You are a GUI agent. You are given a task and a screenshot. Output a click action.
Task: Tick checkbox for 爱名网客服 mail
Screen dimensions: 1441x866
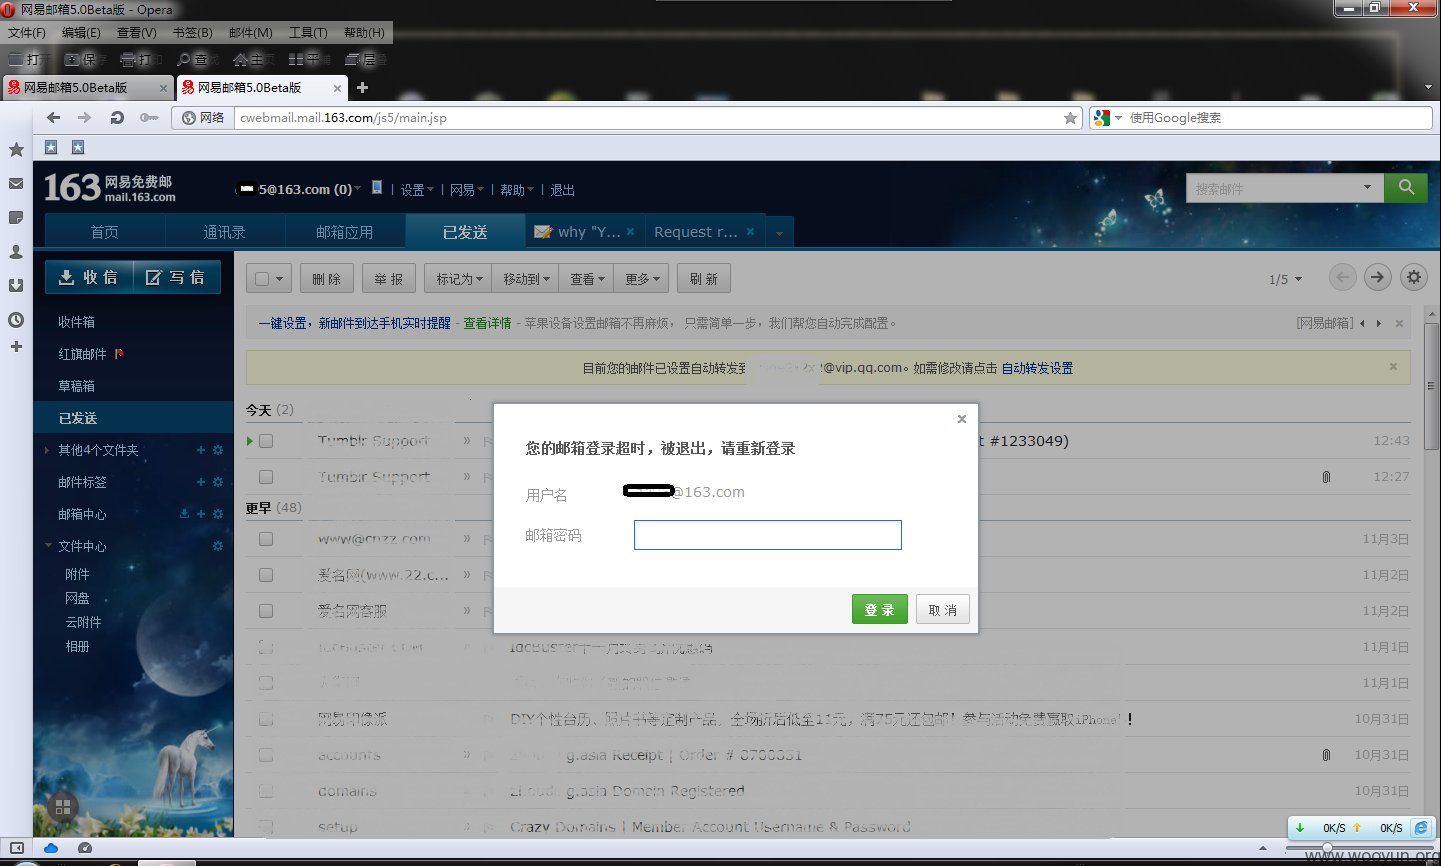point(266,611)
